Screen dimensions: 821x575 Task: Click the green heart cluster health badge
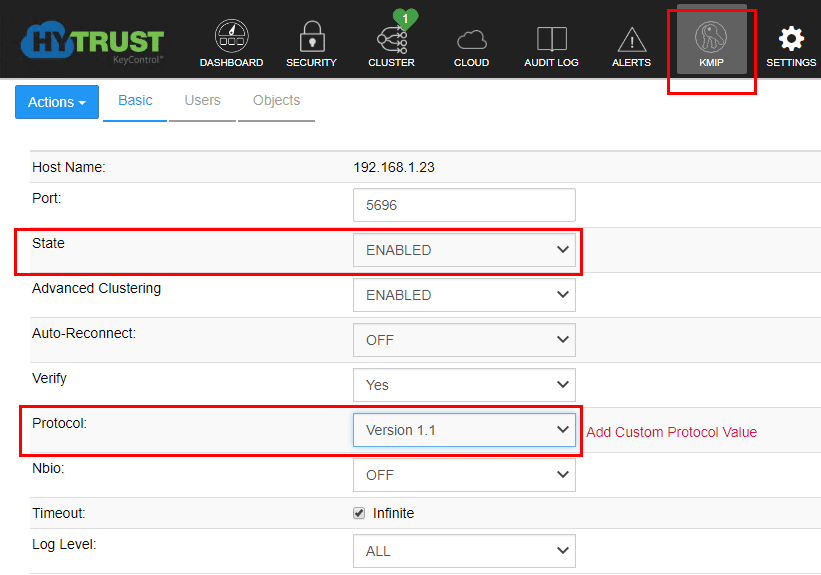pyautogui.click(x=405, y=19)
